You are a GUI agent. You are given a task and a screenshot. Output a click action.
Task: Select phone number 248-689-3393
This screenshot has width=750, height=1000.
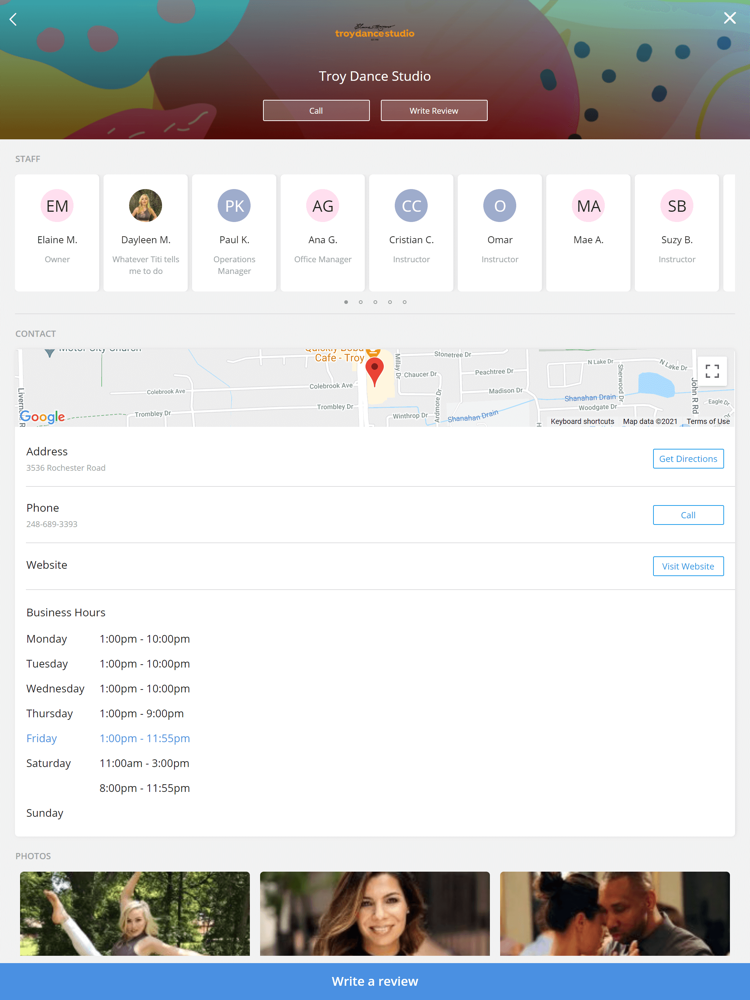(x=52, y=524)
